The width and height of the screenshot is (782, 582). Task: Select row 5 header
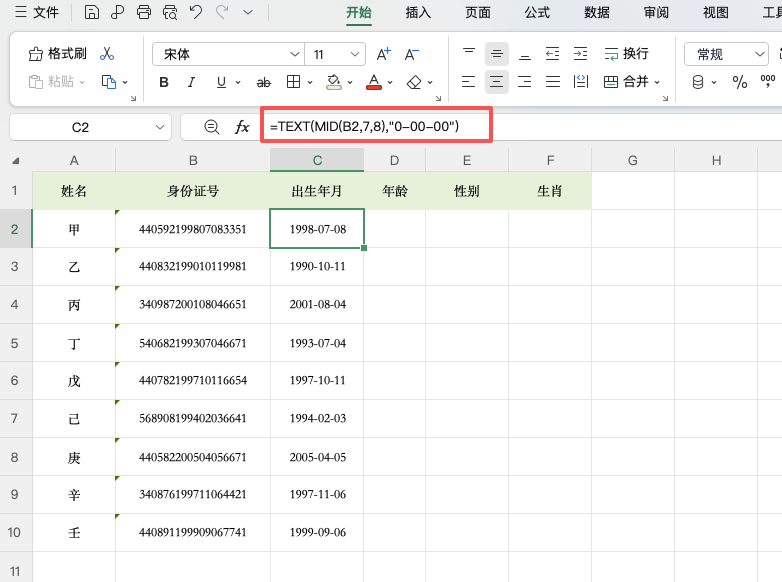pos(15,343)
